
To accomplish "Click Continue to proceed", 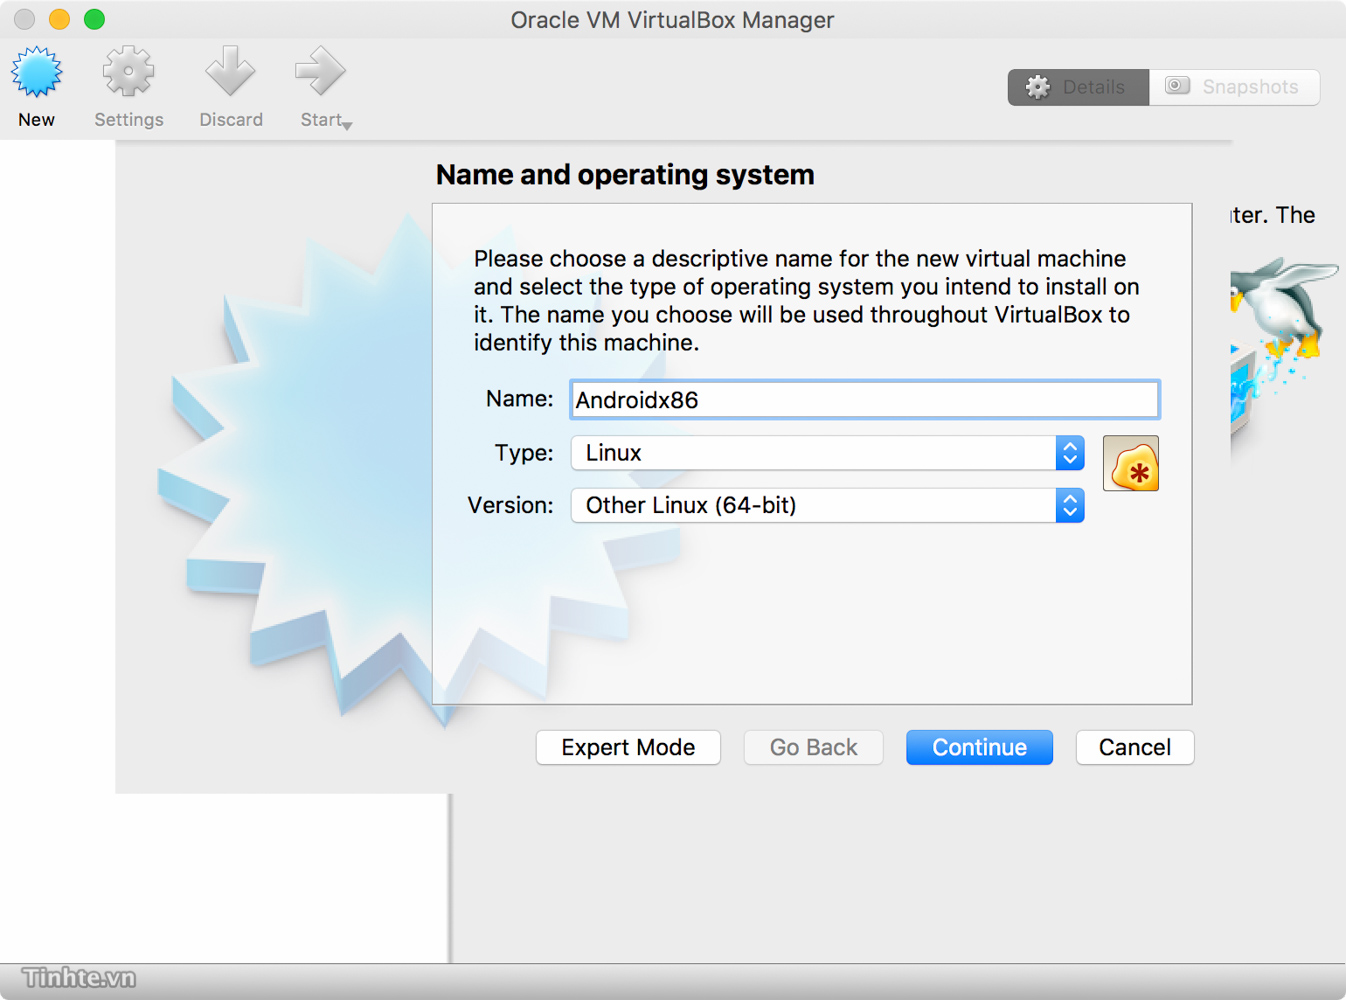I will point(979,747).
